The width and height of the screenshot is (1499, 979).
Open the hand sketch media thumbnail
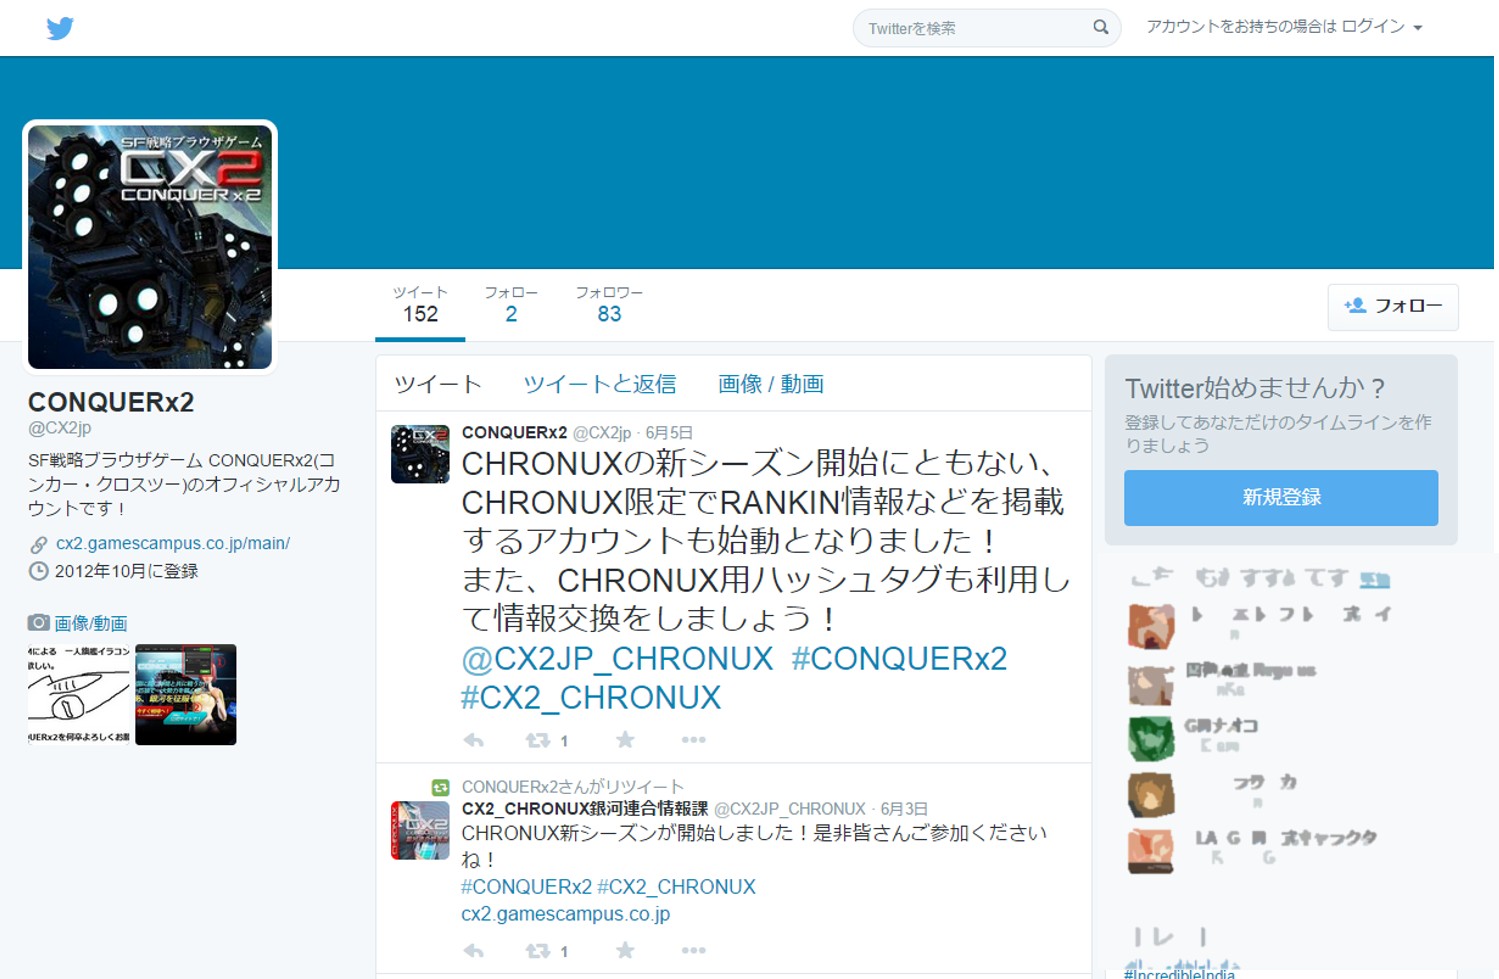click(79, 695)
